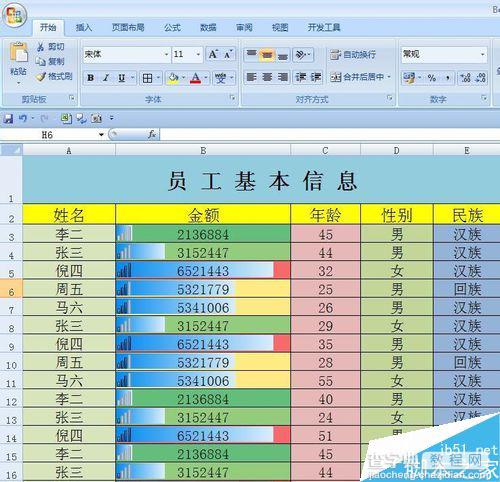
Task: Switch to 公式 Formulas tab
Action: coord(172,27)
